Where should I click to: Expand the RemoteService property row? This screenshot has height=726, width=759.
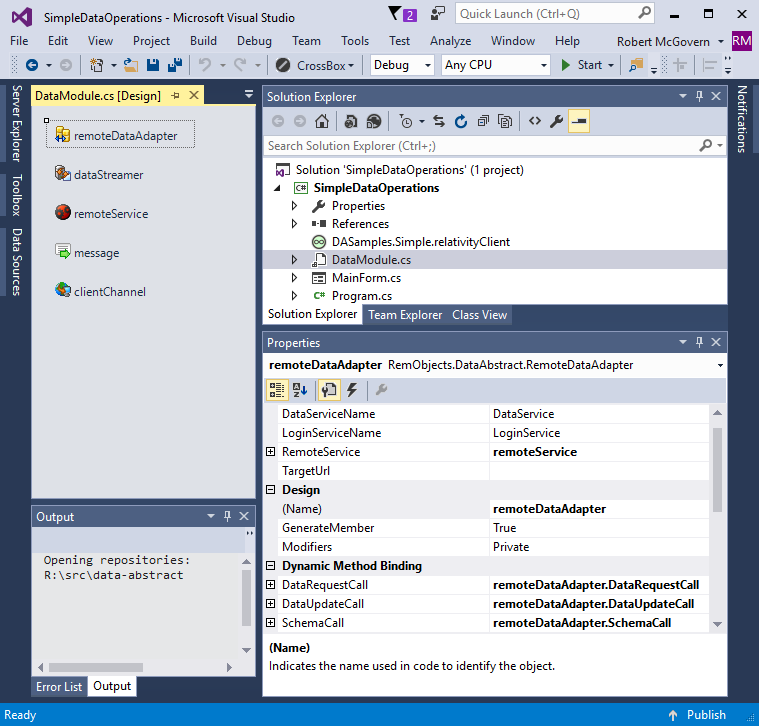click(x=271, y=452)
